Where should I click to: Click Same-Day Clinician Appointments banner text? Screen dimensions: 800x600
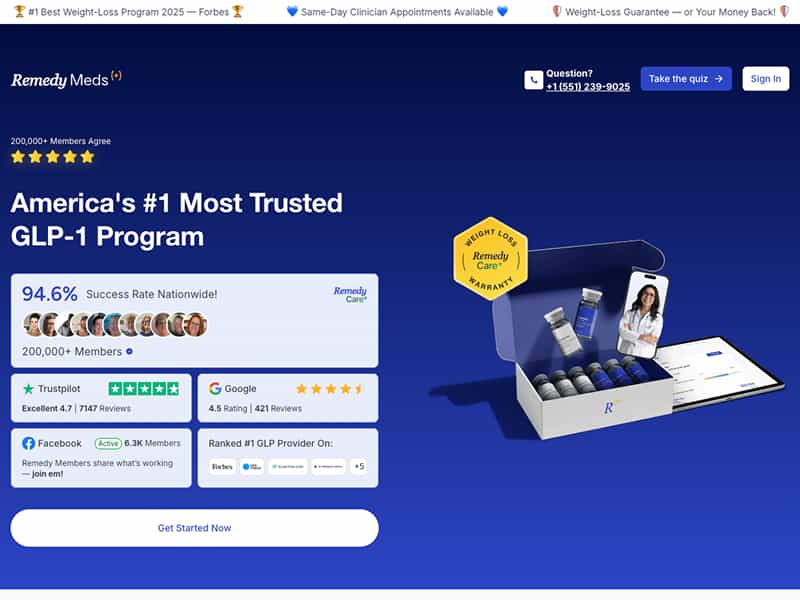[x=397, y=12]
